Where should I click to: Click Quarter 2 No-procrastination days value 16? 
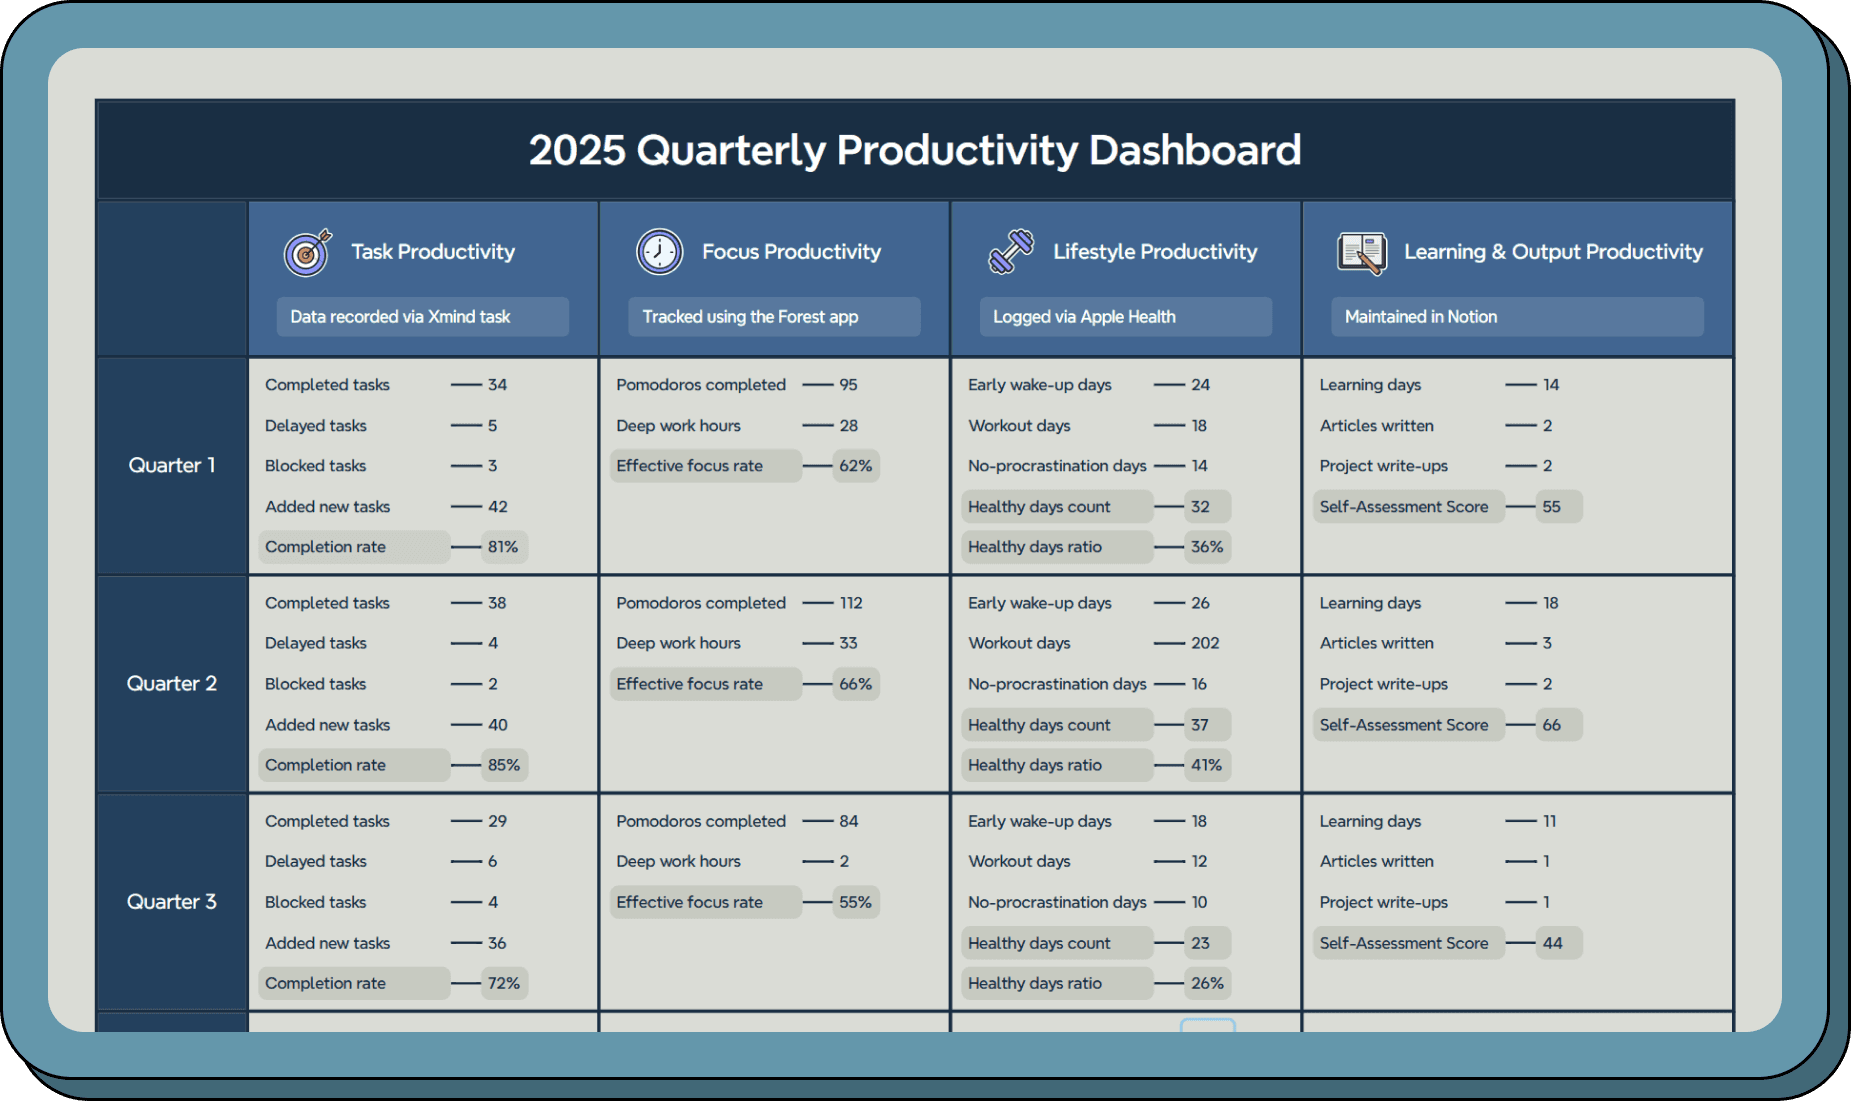tap(1199, 684)
